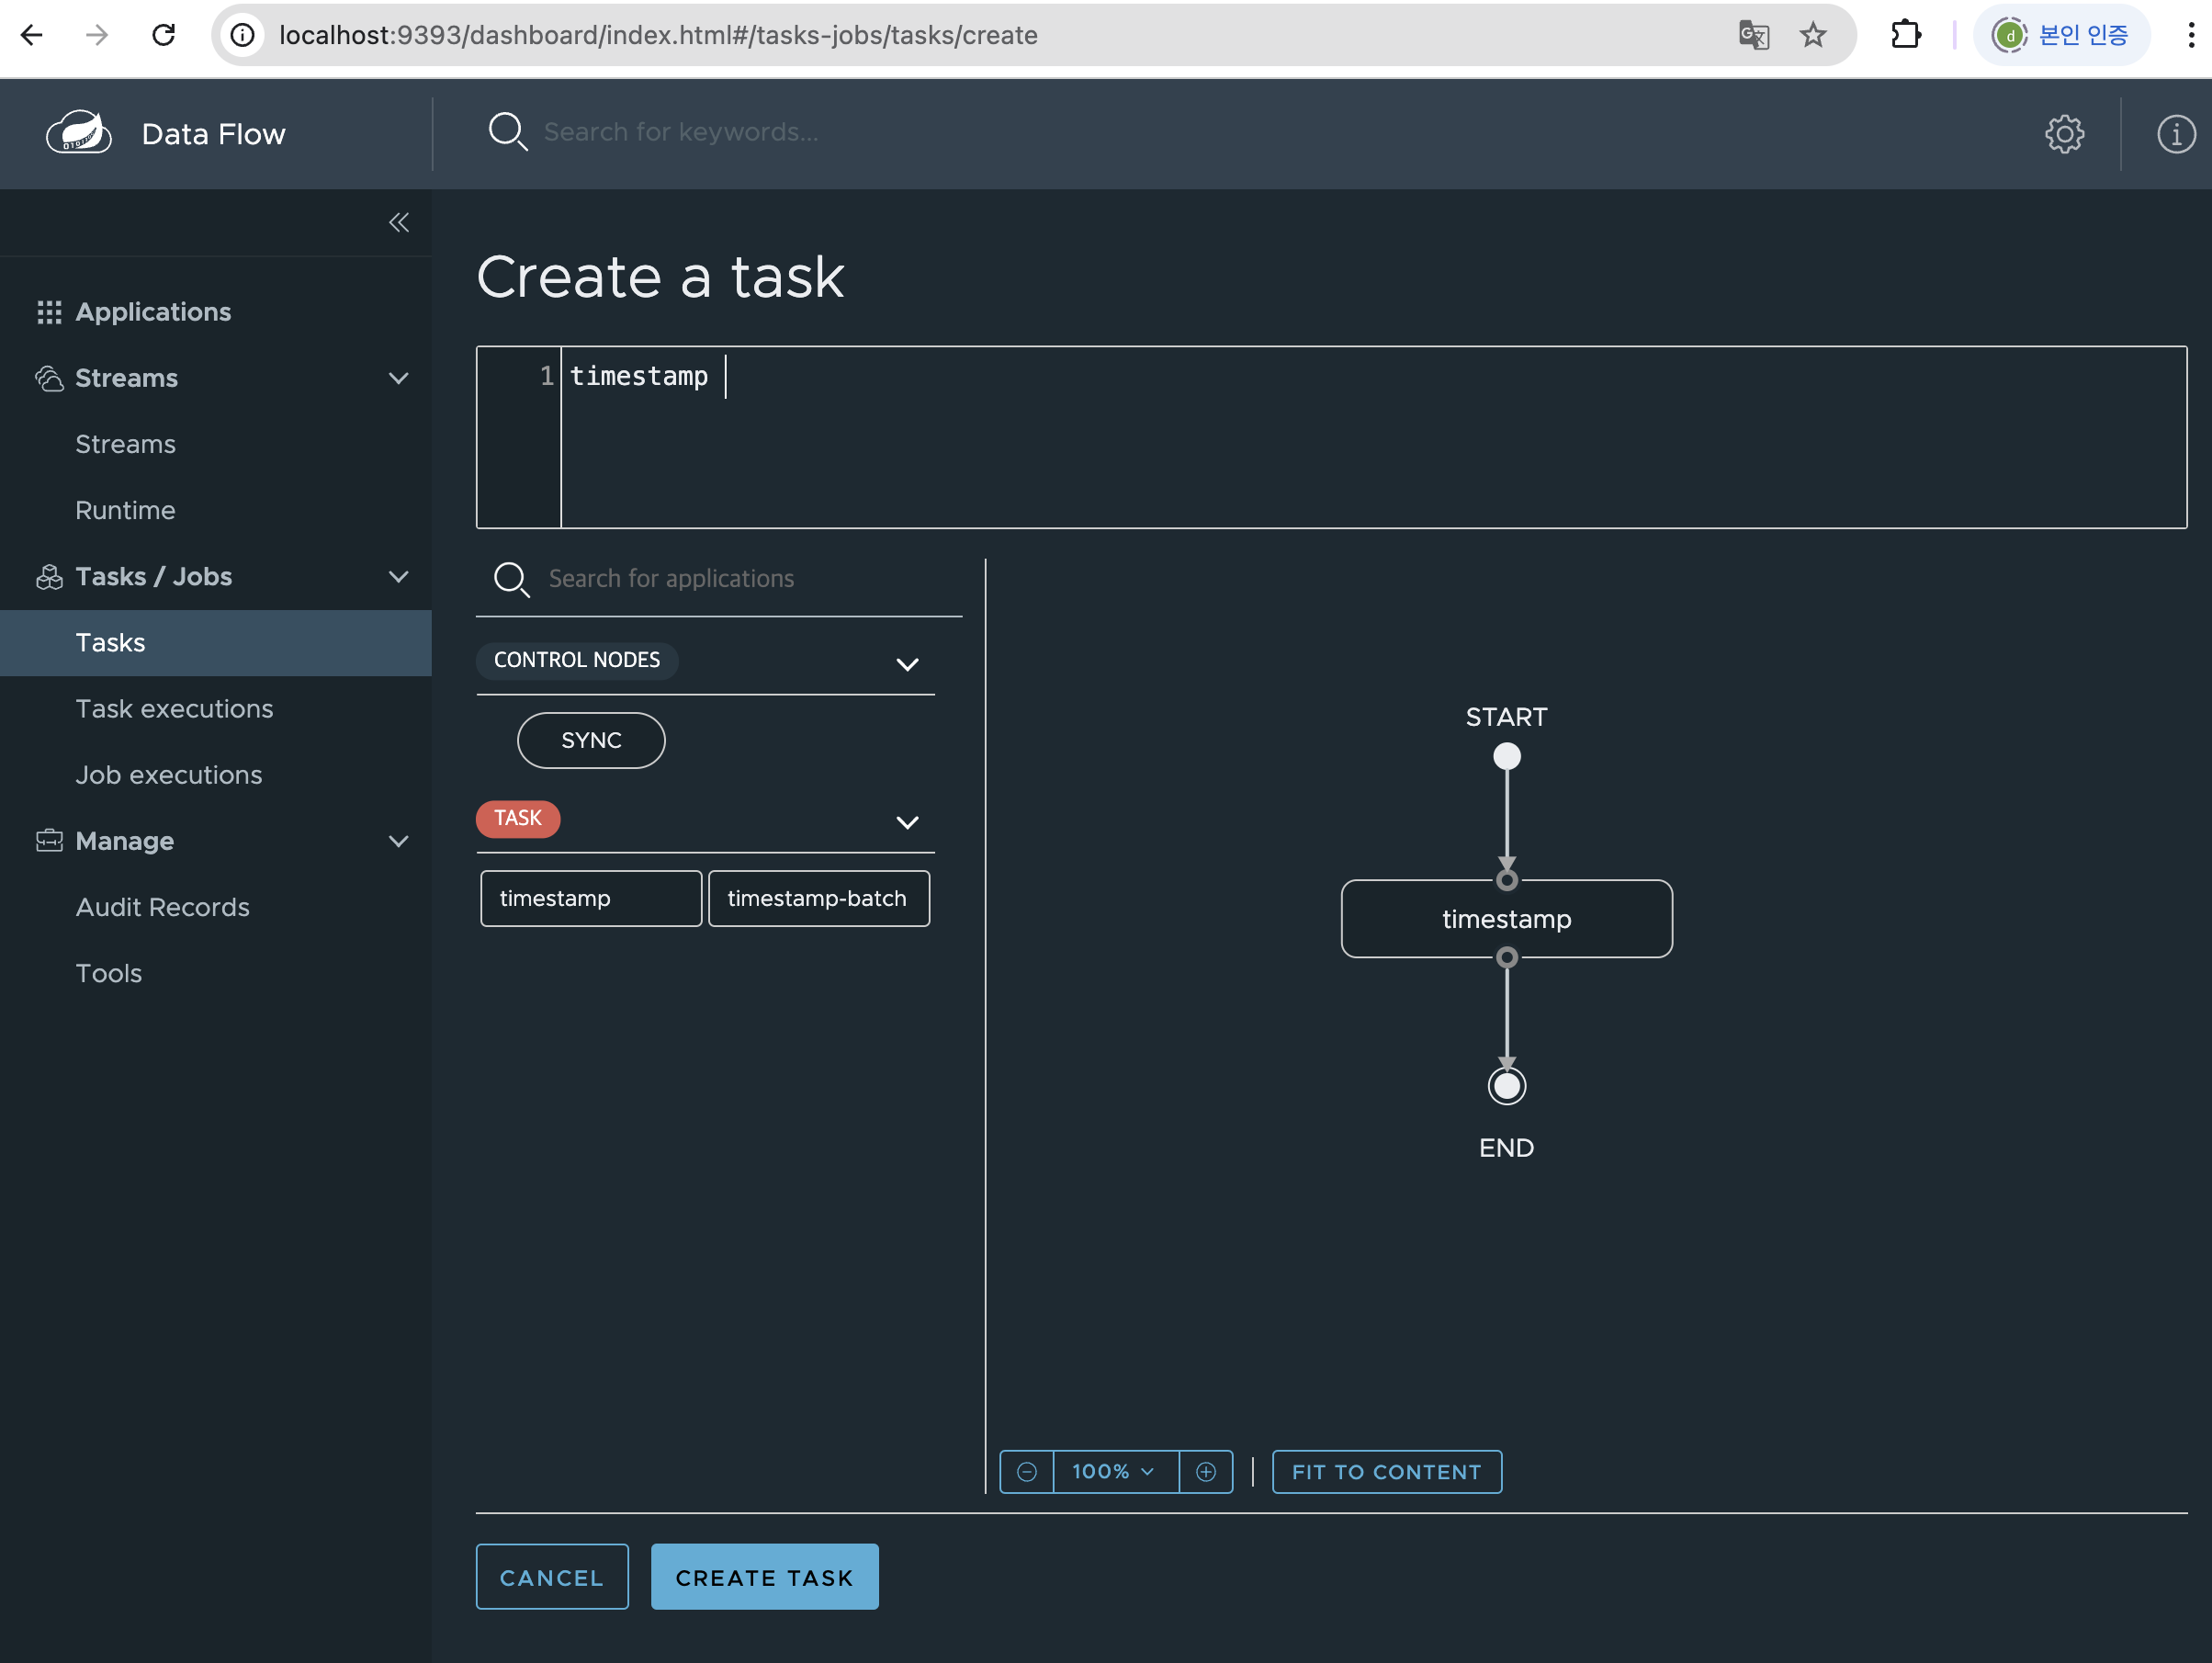2212x1663 pixels.
Task: Open Audit Records in sidebar
Action: [x=162, y=907]
